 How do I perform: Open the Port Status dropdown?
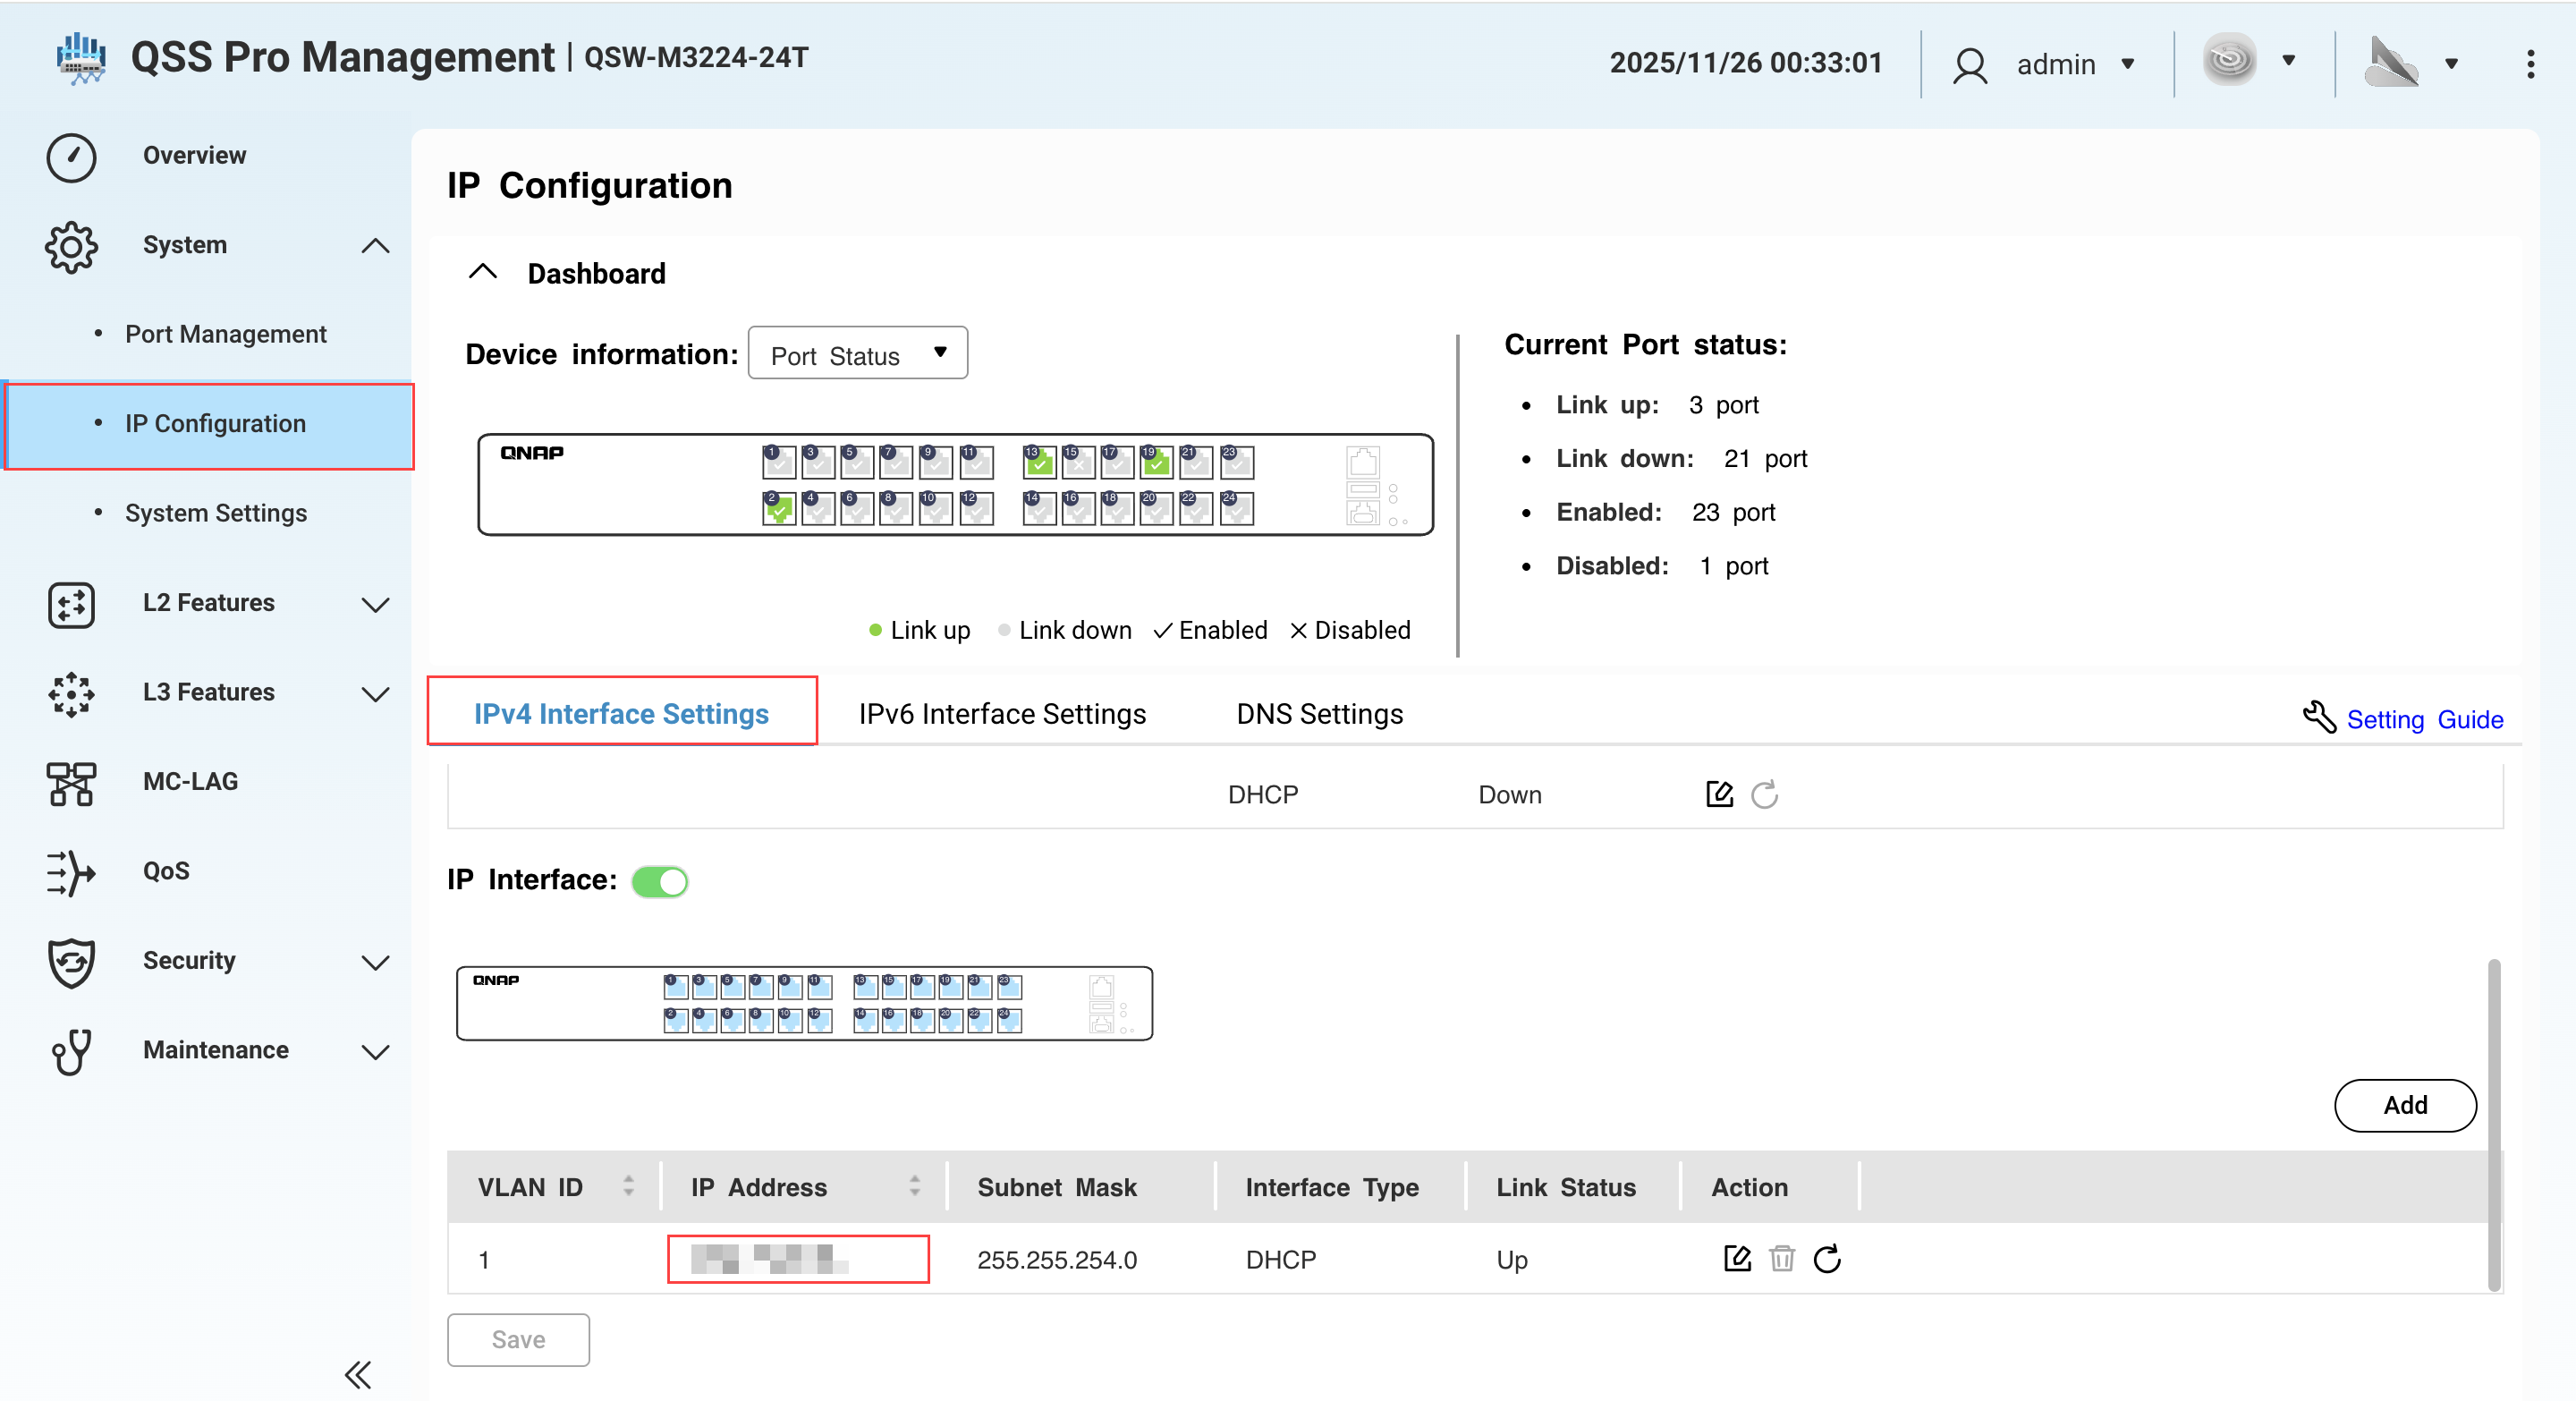(857, 354)
